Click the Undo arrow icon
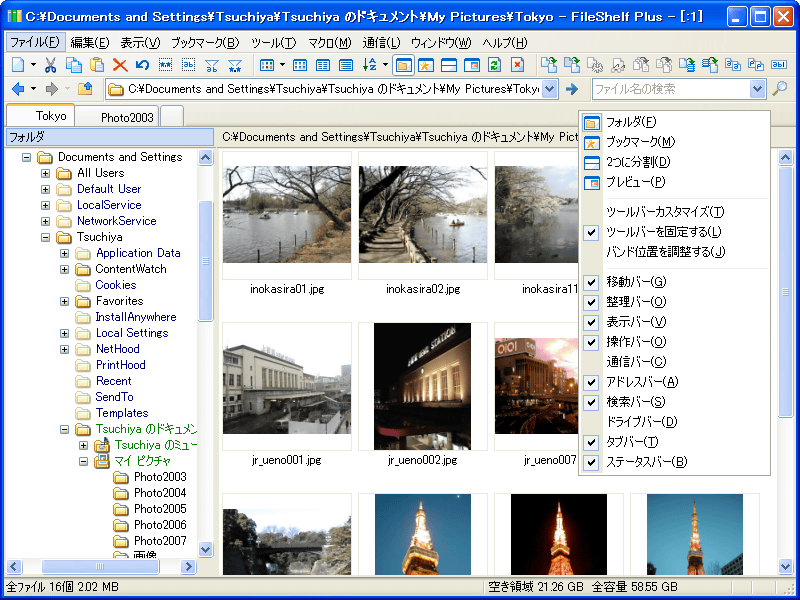Image resolution: width=800 pixels, height=600 pixels. [x=142, y=65]
